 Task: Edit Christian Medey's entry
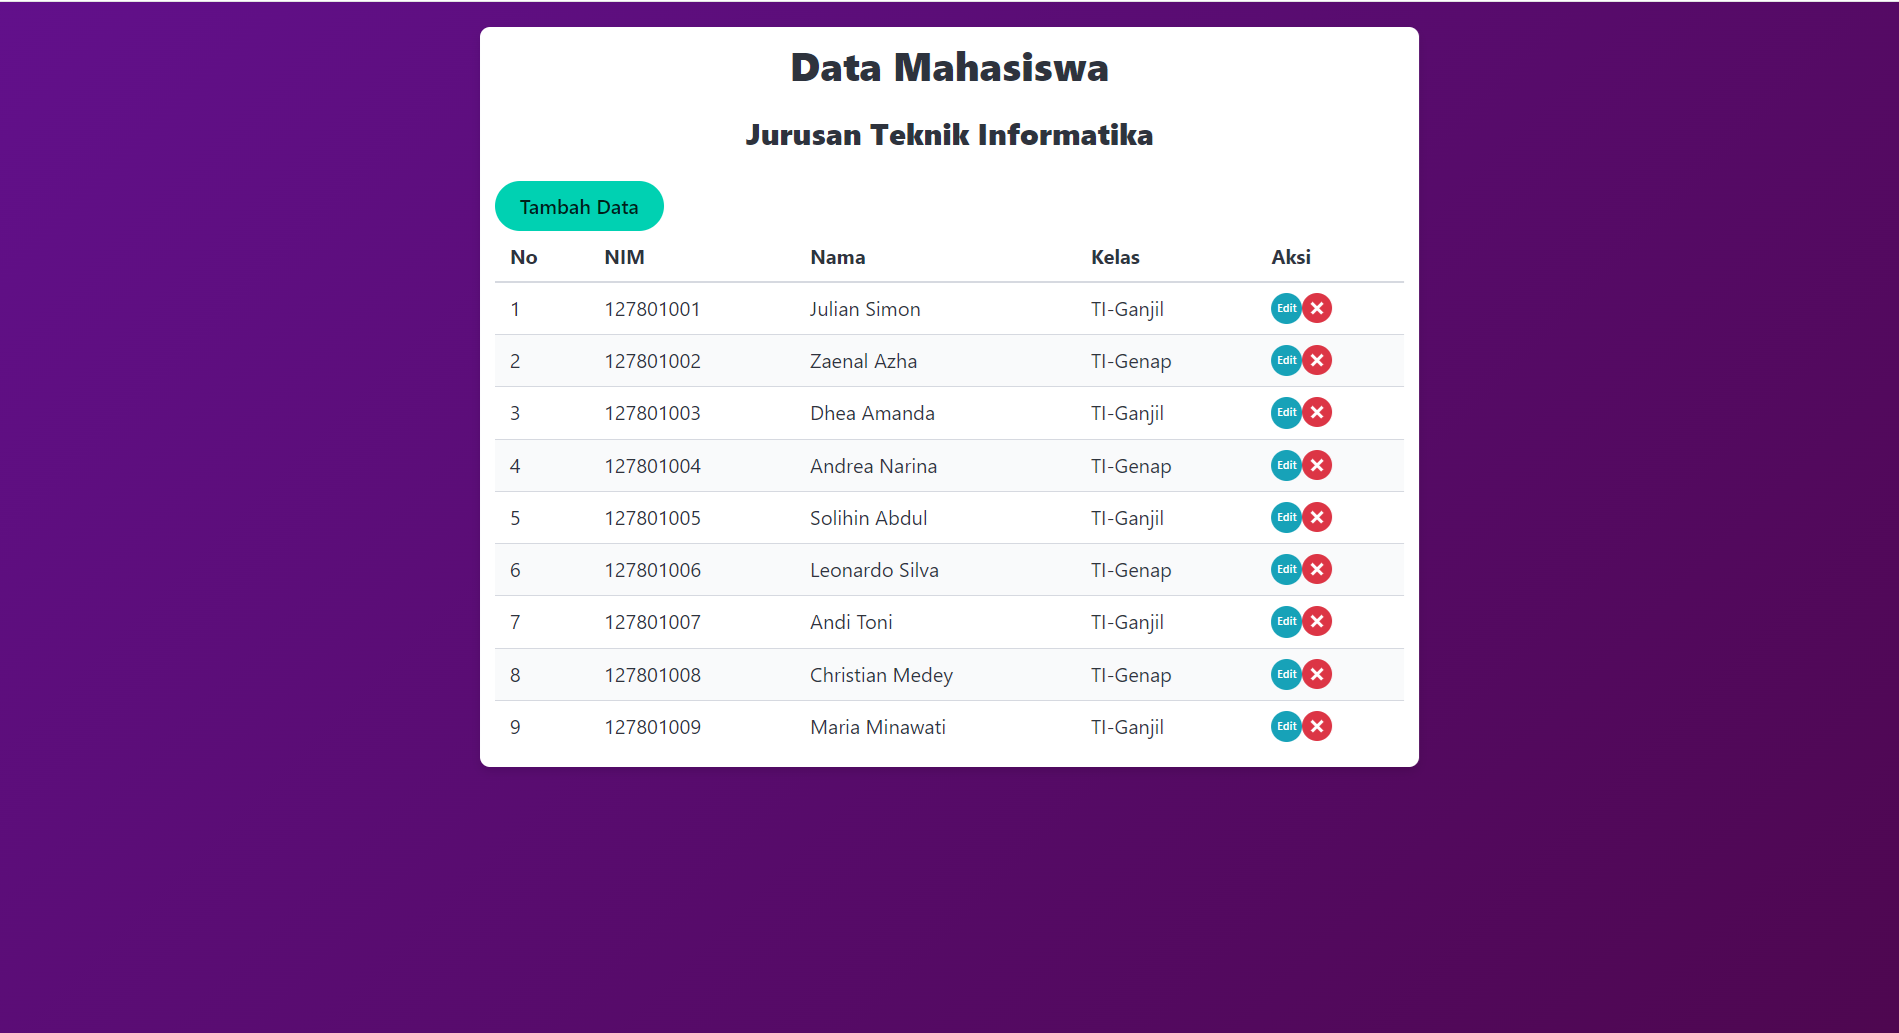point(1286,674)
